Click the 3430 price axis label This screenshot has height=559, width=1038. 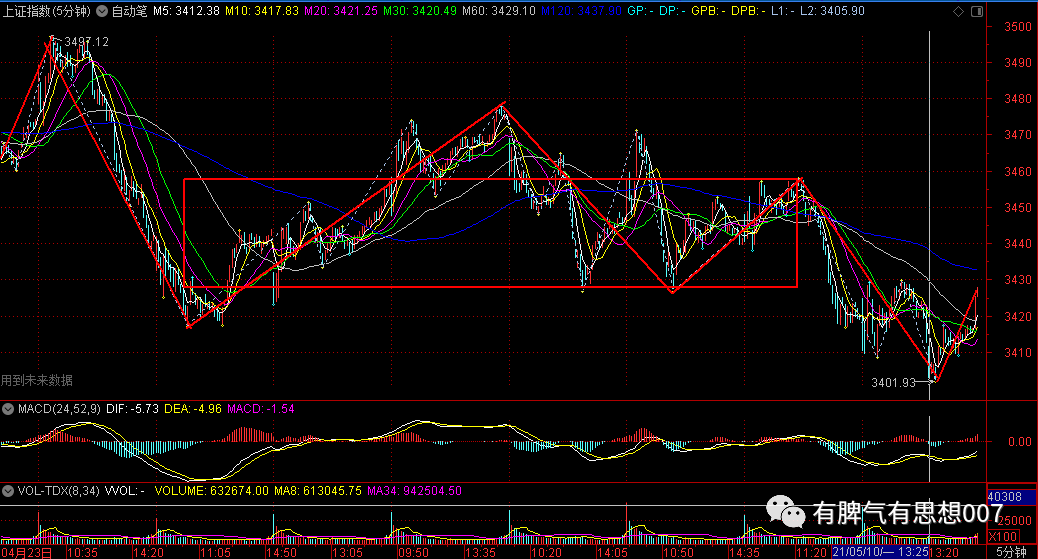tap(1018, 280)
